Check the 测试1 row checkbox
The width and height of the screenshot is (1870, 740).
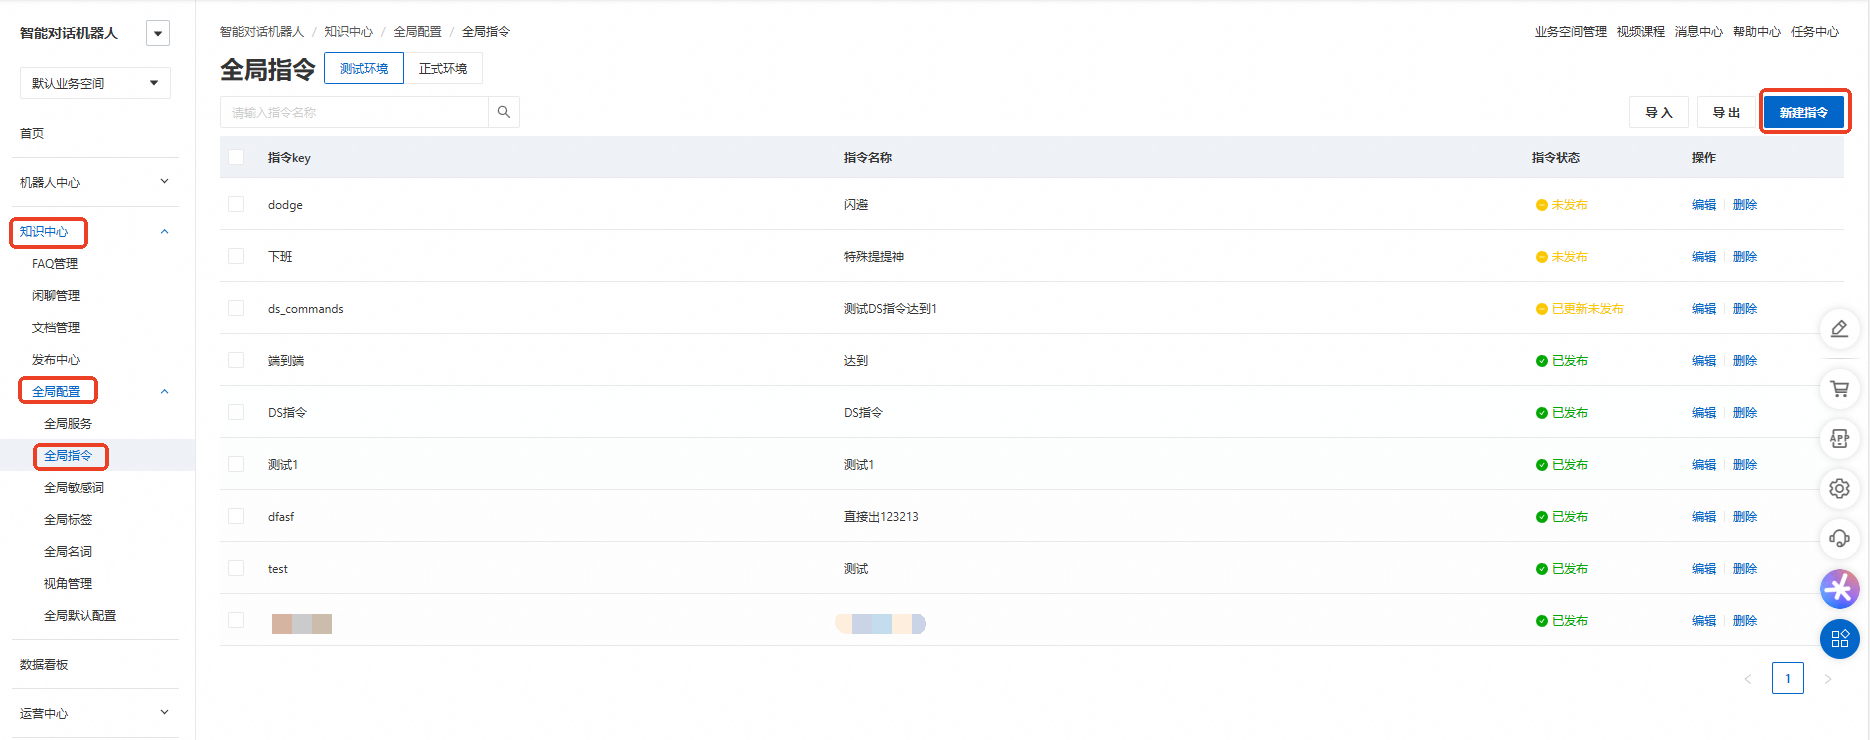236,464
